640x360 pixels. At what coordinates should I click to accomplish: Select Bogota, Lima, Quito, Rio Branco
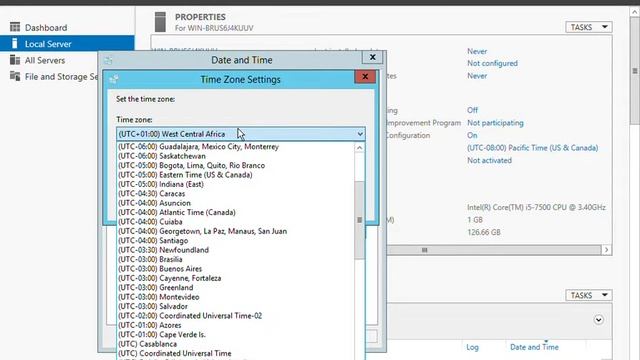191,165
